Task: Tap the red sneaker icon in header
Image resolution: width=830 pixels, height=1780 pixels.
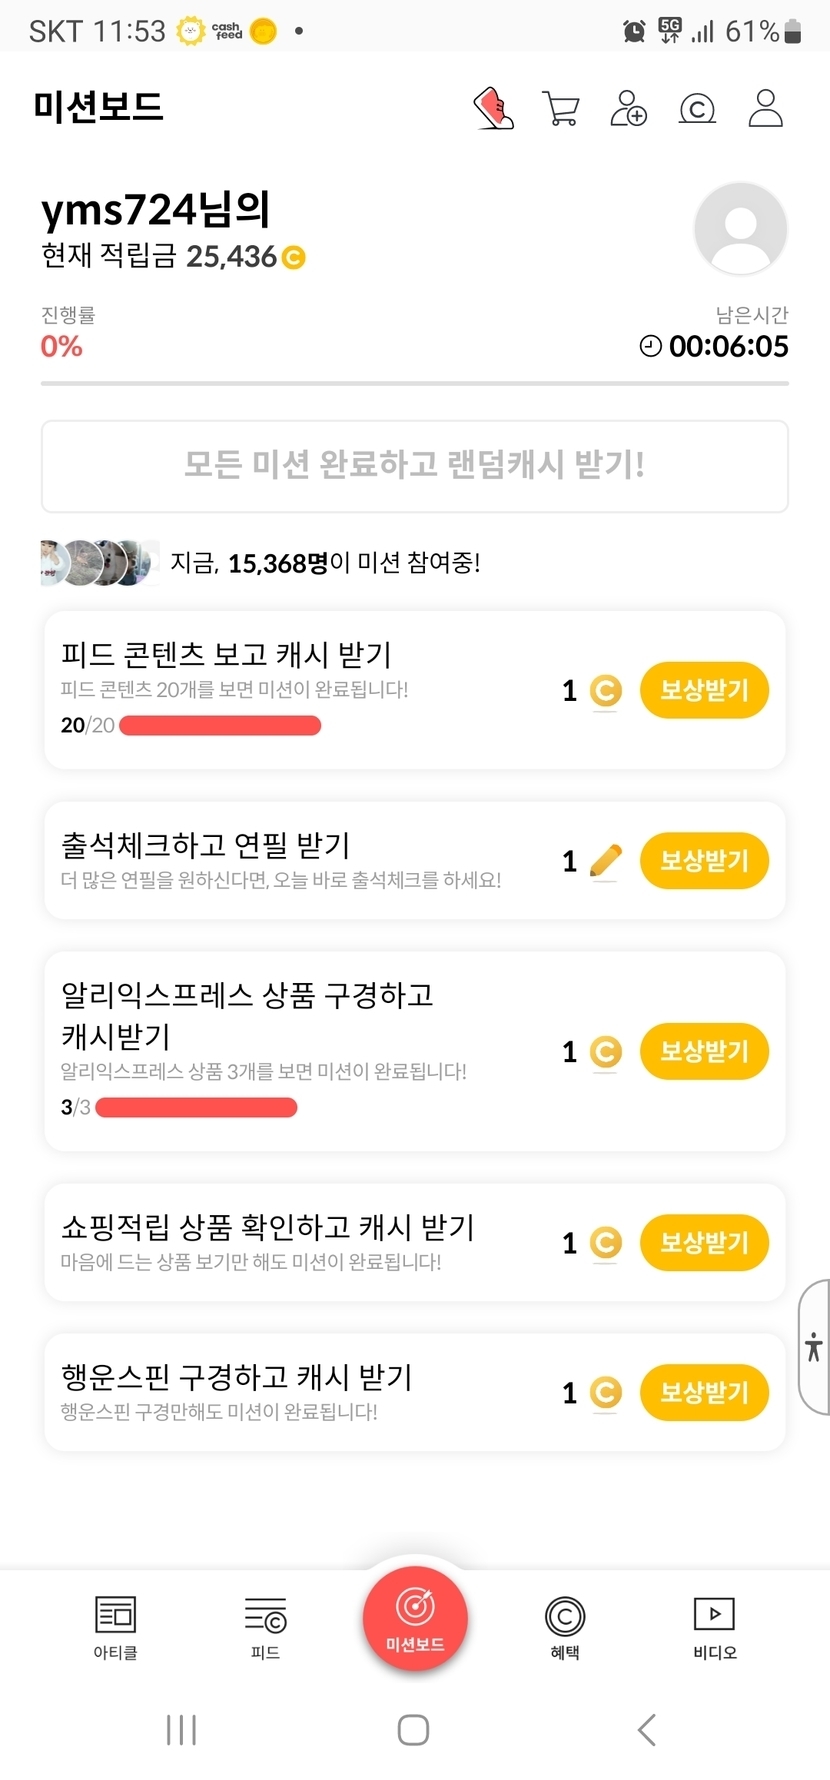Action: pyautogui.click(x=493, y=108)
